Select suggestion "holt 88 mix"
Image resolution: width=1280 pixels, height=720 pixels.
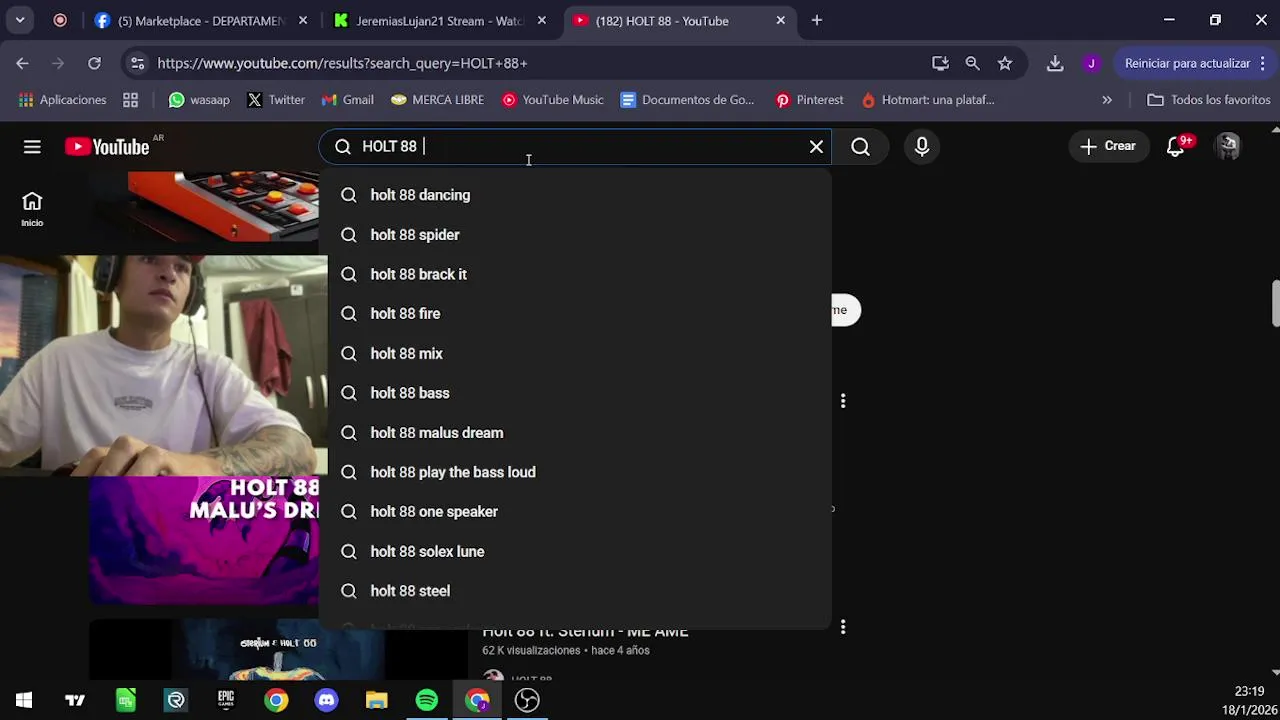[x=575, y=354]
